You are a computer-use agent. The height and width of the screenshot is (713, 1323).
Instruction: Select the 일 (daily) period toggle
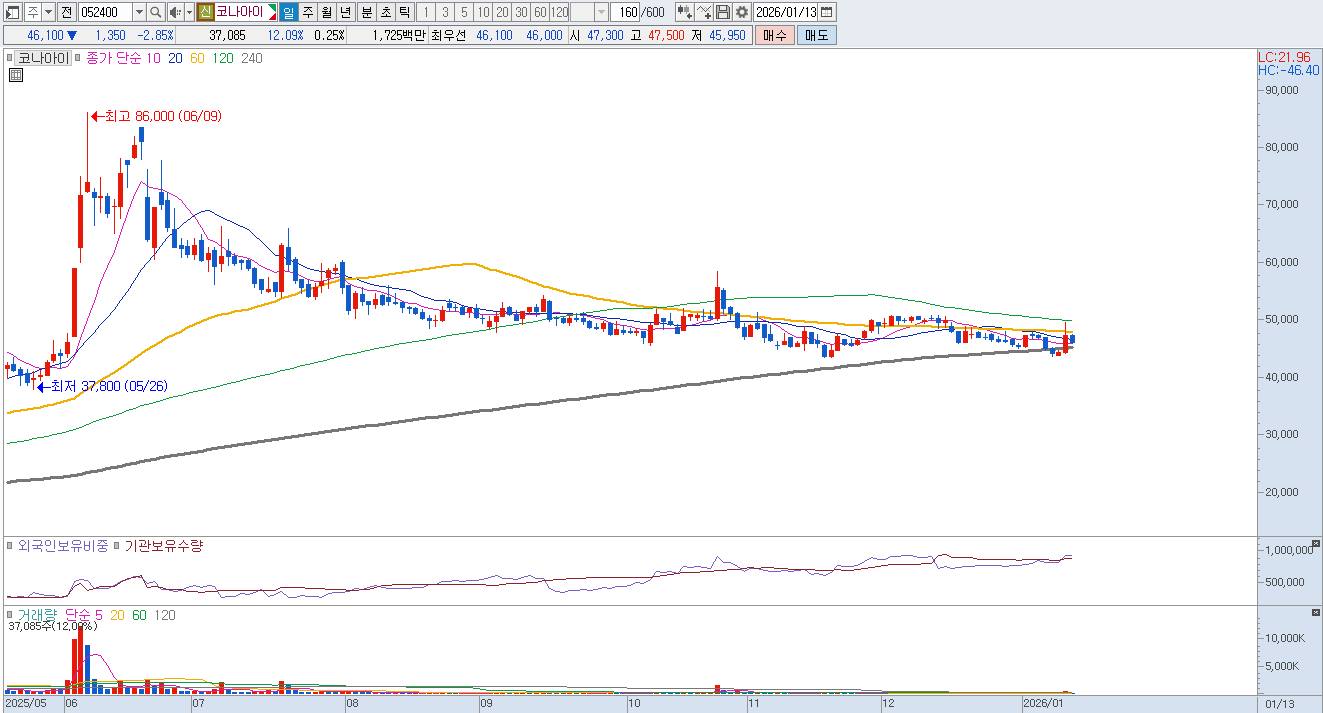(x=288, y=12)
